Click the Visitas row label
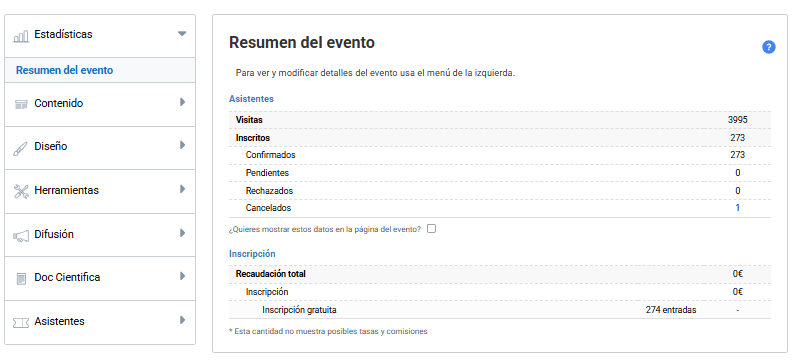The height and width of the screenshot is (364, 804). (249, 120)
